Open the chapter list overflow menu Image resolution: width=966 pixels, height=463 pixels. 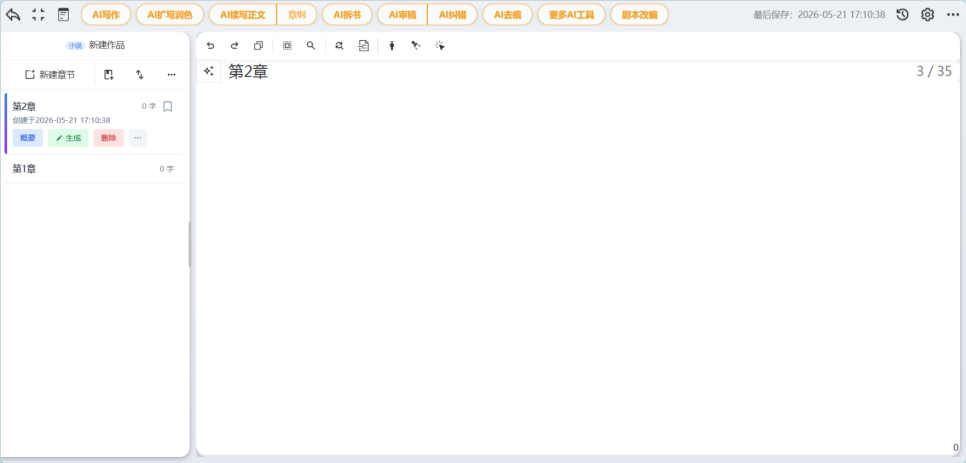tap(171, 74)
